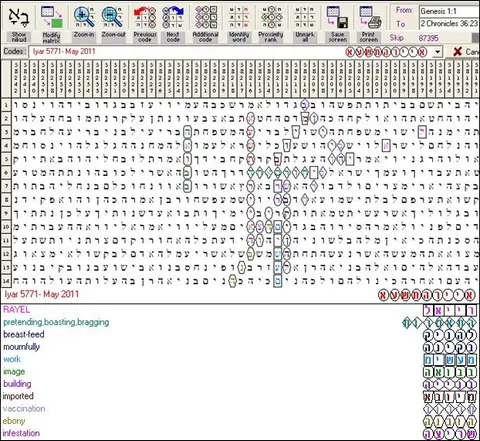Select 'building' in the code list

pos(17,384)
